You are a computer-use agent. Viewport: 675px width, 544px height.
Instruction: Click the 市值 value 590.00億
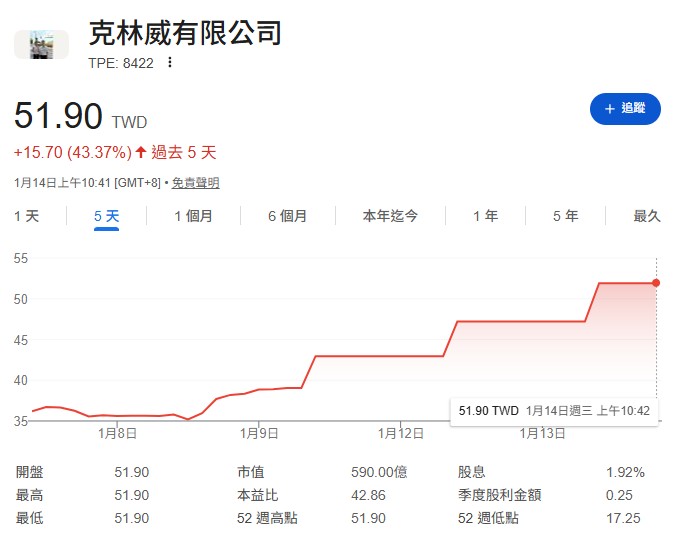[x=379, y=472]
